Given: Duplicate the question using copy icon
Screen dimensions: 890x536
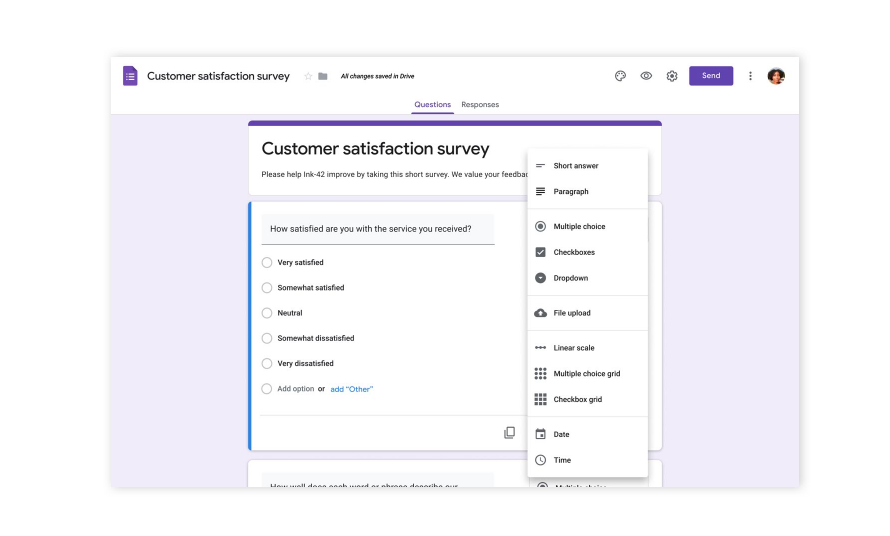Looking at the screenshot, I should pyautogui.click(x=509, y=433).
